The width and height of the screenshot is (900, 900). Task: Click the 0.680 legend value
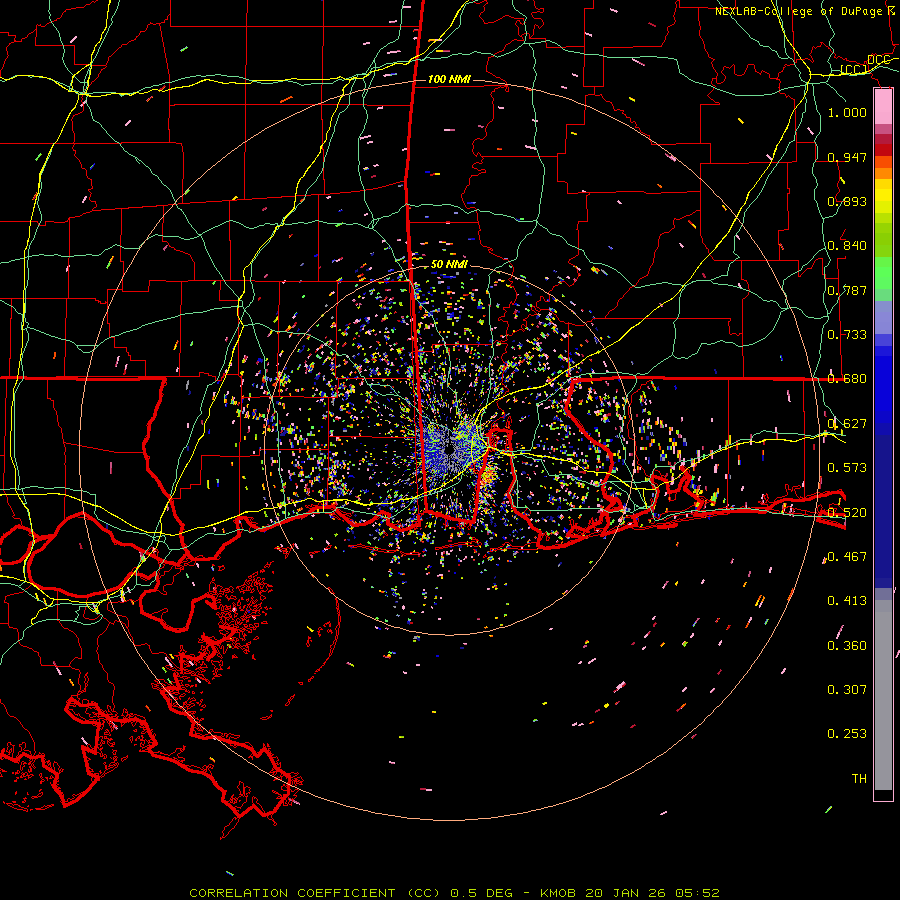coord(847,379)
